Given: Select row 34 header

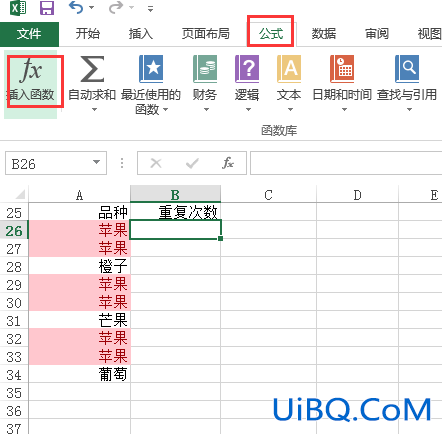Looking at the screenshot, I should tap(14, 375).
